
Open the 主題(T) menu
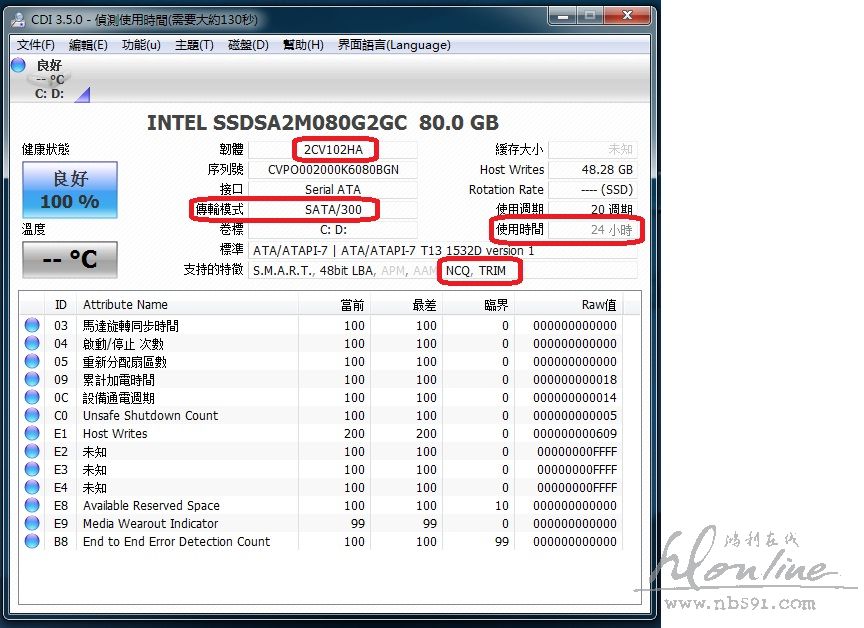coord(194,45)
